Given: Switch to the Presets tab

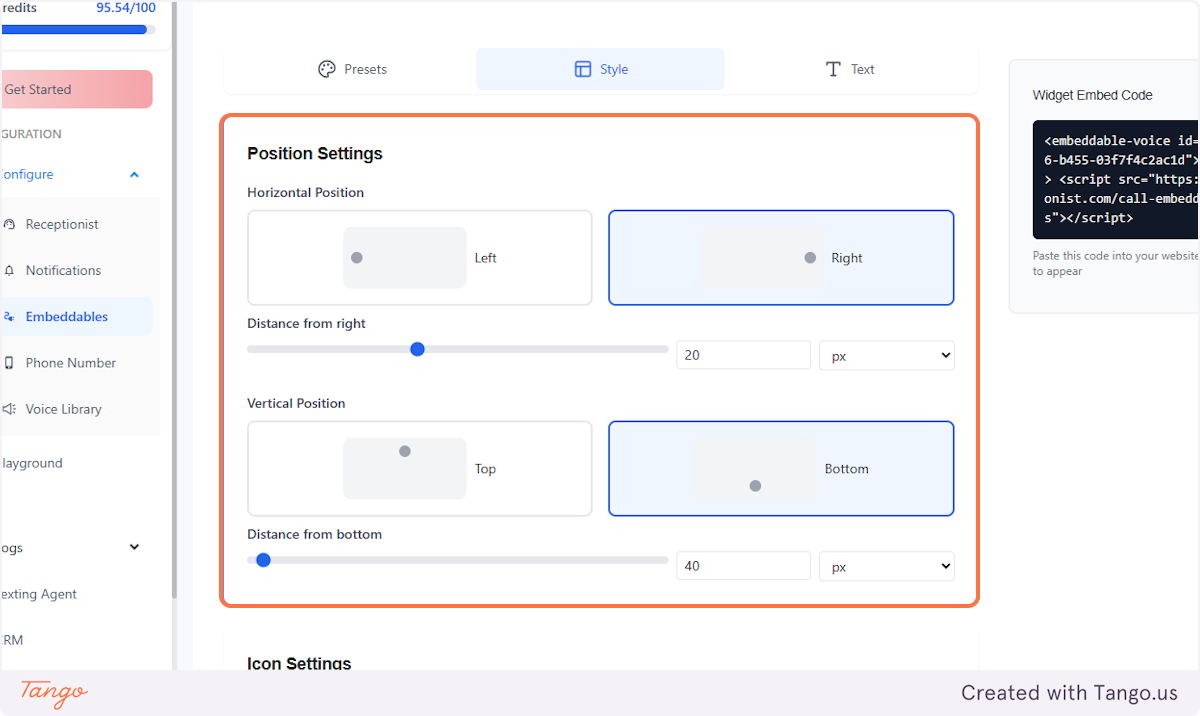Looking at the screenshot, I should click(x=352, y=68).
